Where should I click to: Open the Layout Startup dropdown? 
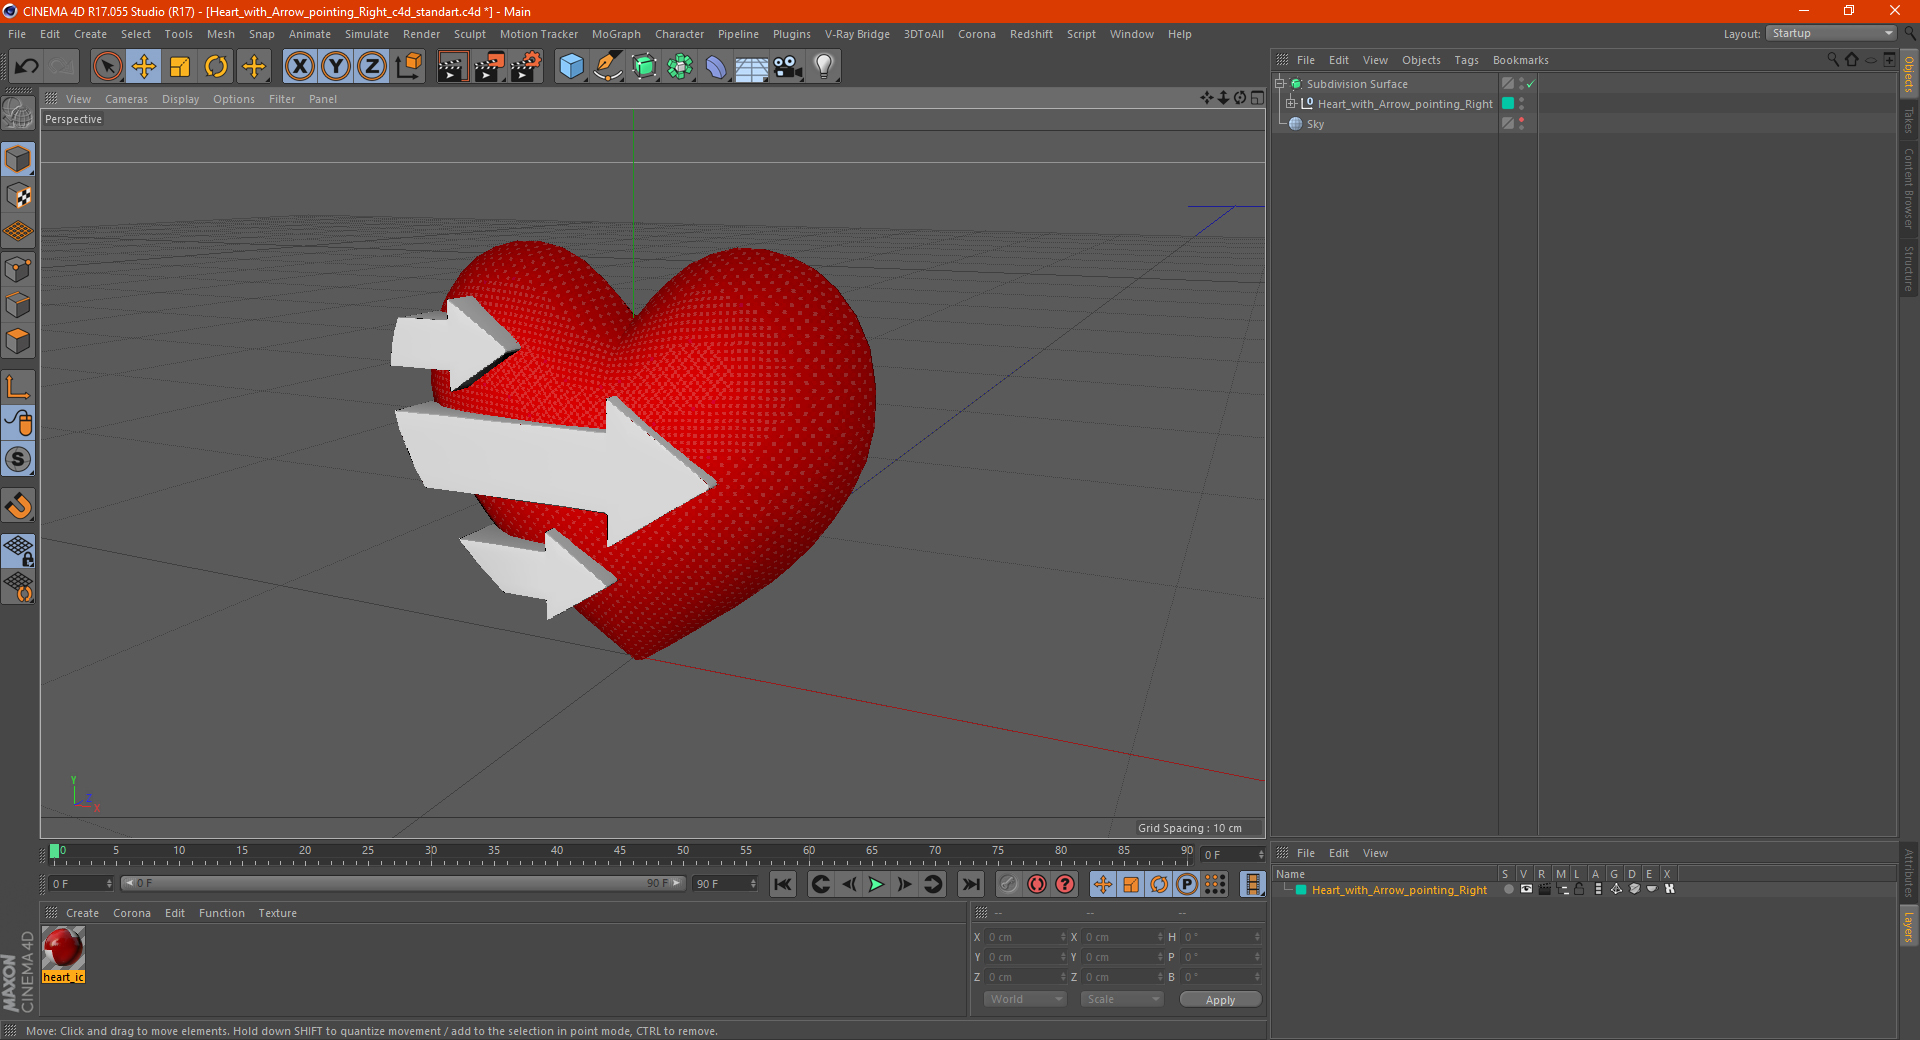1832,33
